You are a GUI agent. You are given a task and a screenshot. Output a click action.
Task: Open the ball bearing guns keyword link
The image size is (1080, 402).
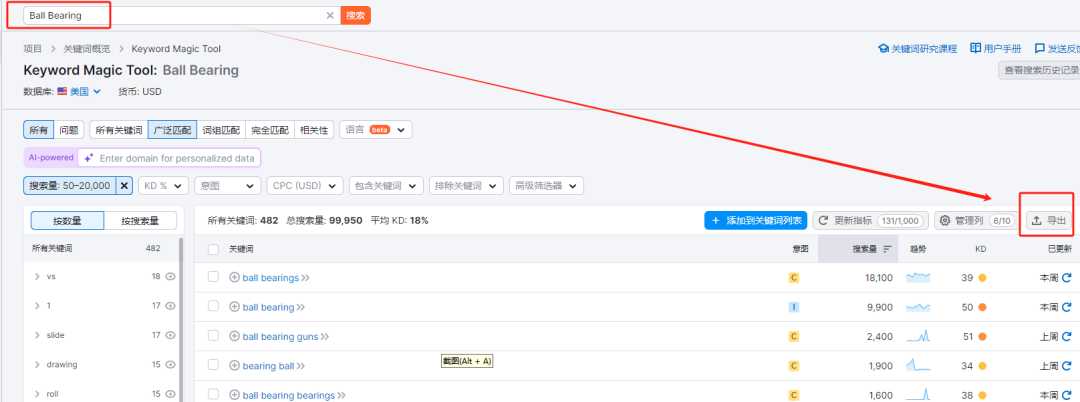pos(280,337)
